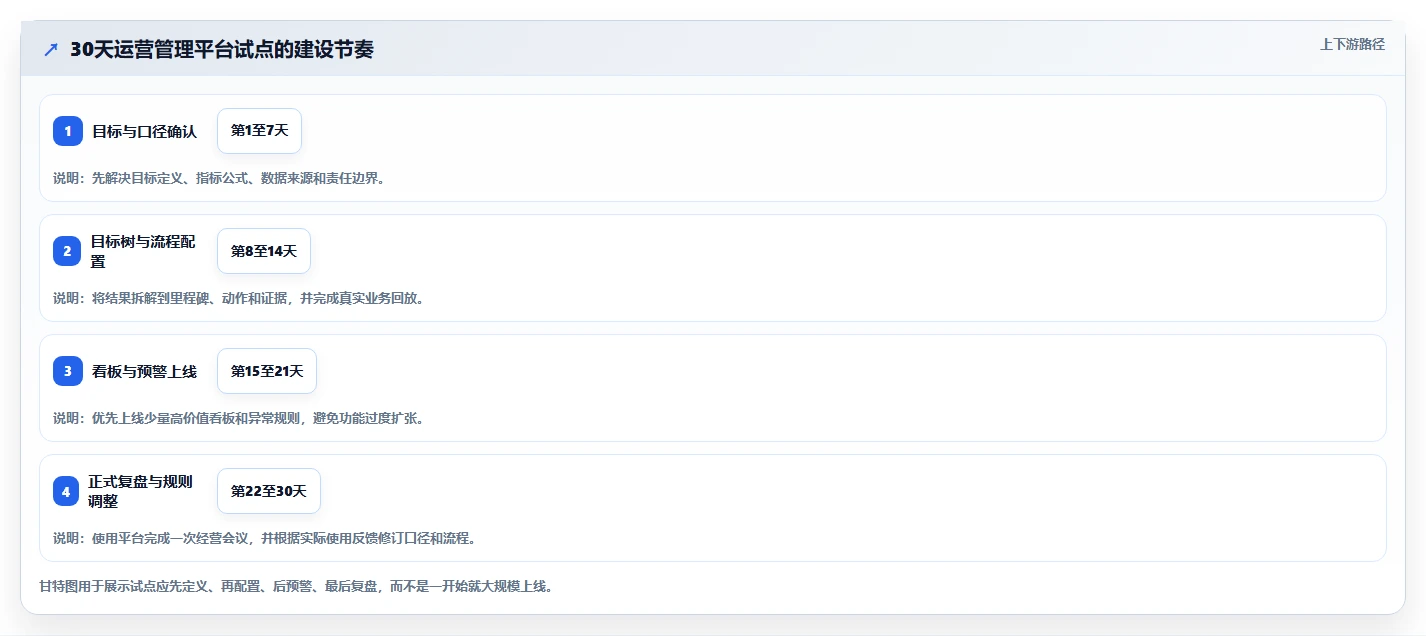Open the 上下游路径 link at top right

(x=1352, y=44)
